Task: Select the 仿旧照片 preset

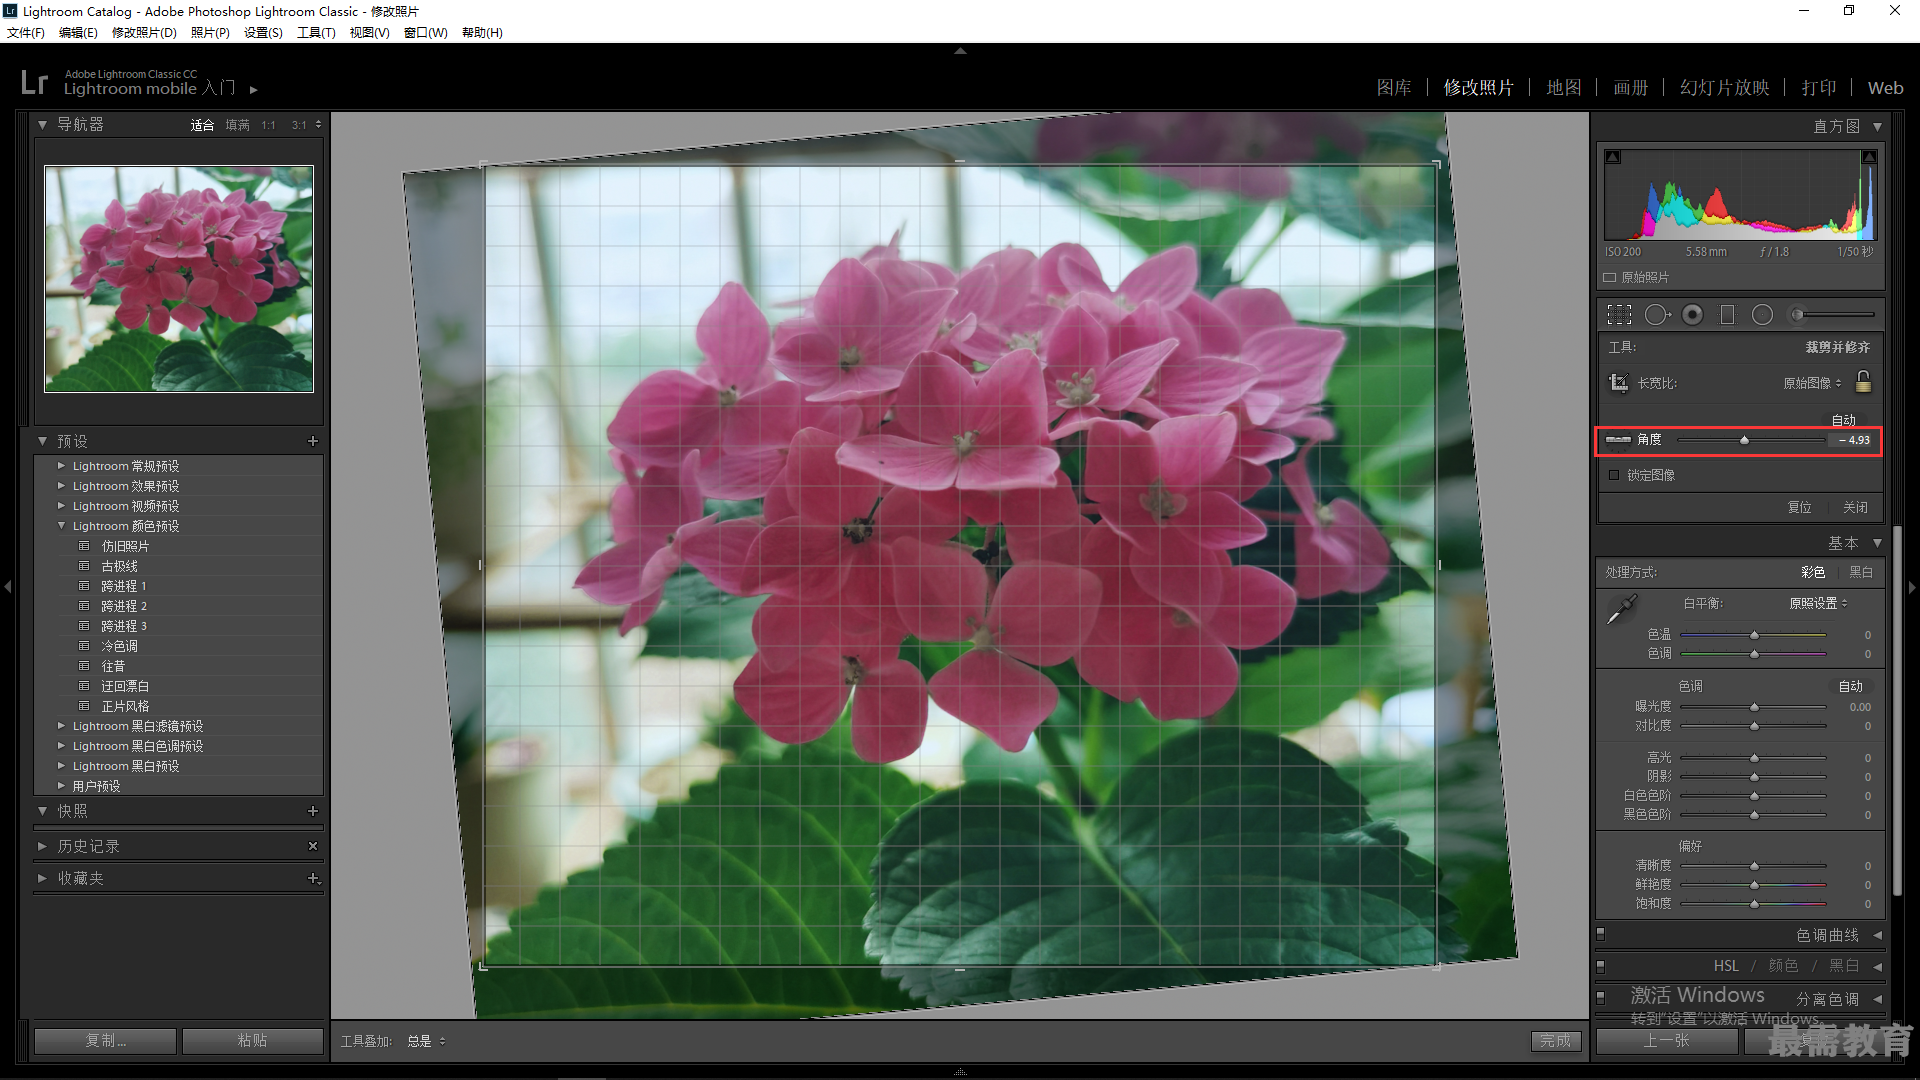Action: [125, 546]
